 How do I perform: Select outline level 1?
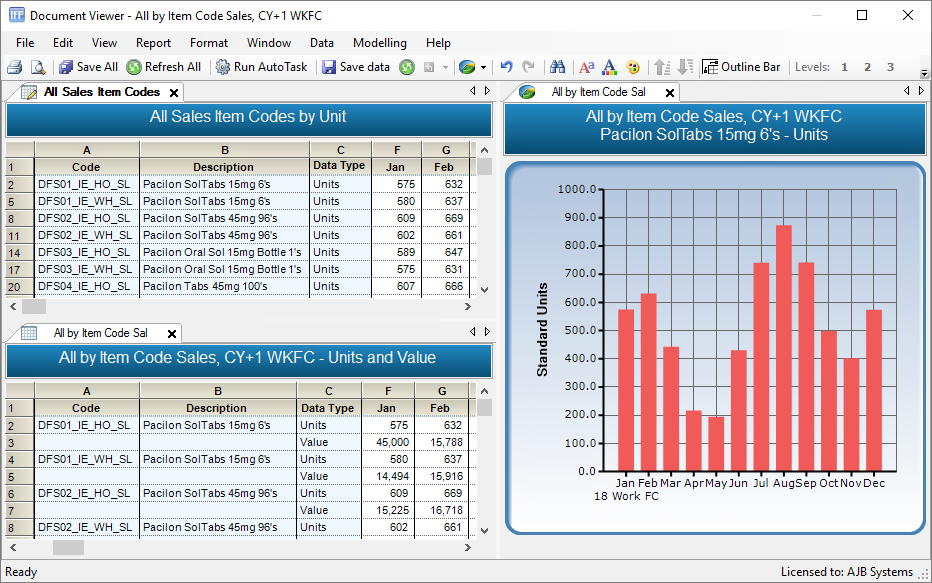pyautogui.click(x=844, y=67)
